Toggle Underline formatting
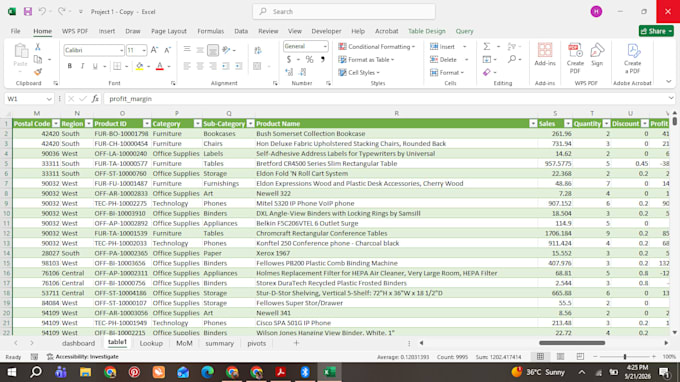 point(95,66)
